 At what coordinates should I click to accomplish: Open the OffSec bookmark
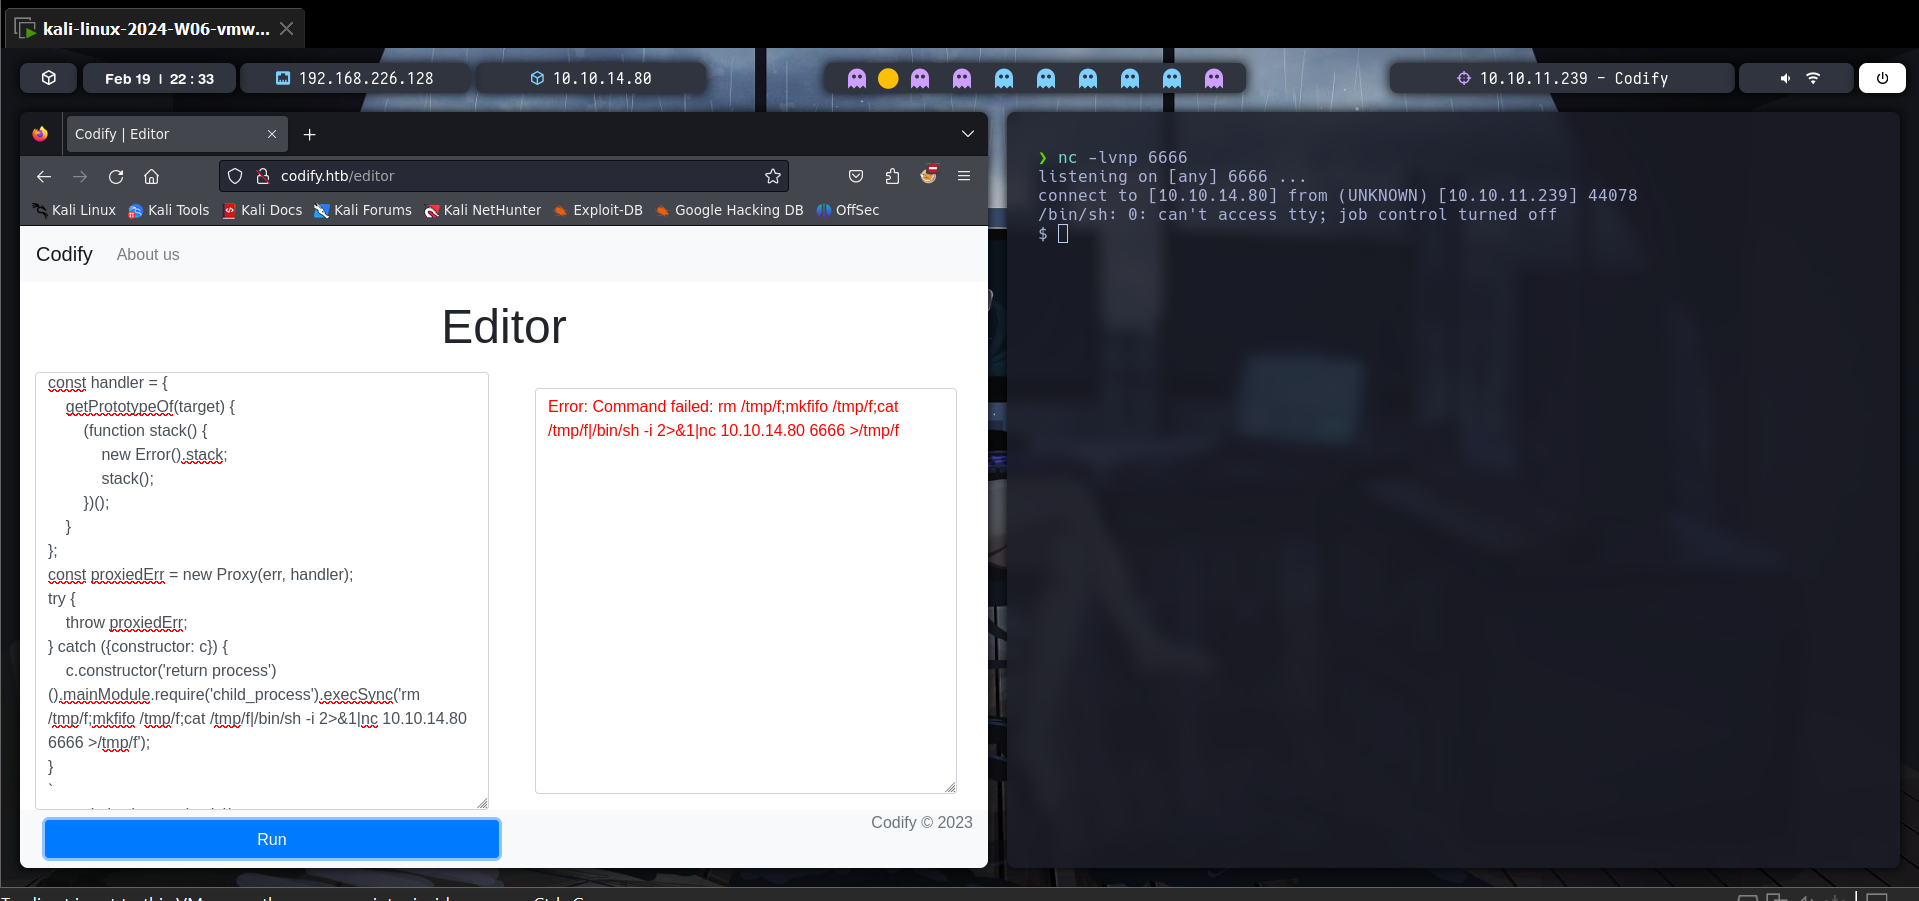pyautogui.click(x=848, y=210)
